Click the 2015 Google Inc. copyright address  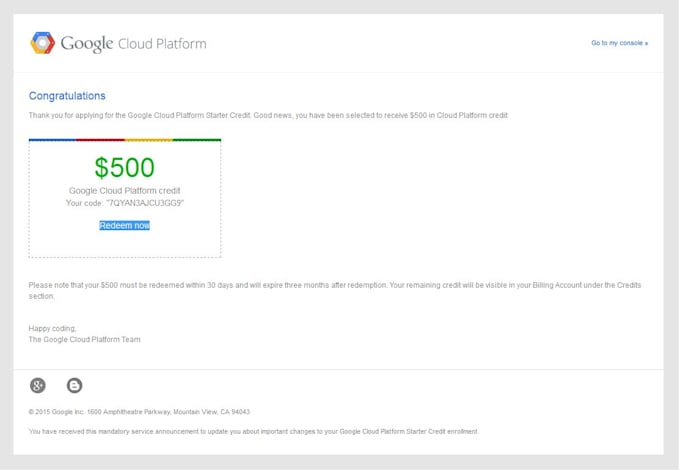[x=140, y=411]
